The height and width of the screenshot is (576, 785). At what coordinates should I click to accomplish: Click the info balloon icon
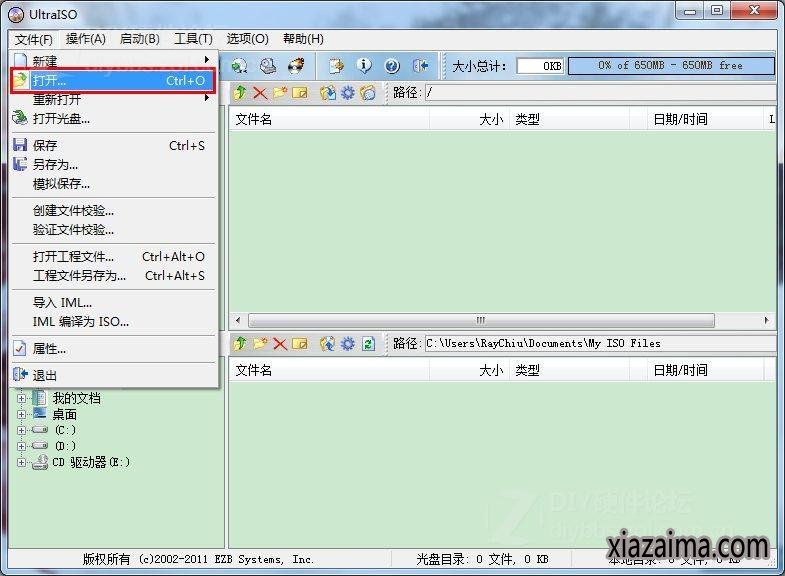tap(364, 66)
